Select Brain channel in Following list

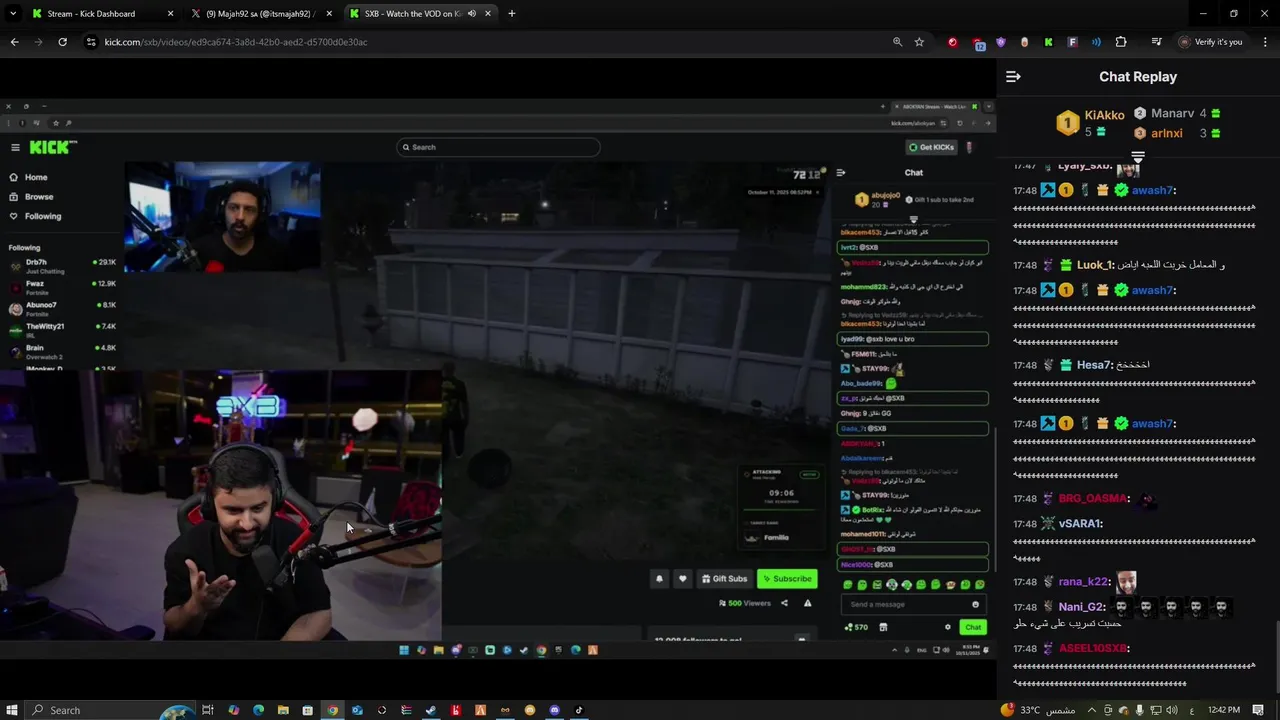pyautogui.click(x=62, y=351)
